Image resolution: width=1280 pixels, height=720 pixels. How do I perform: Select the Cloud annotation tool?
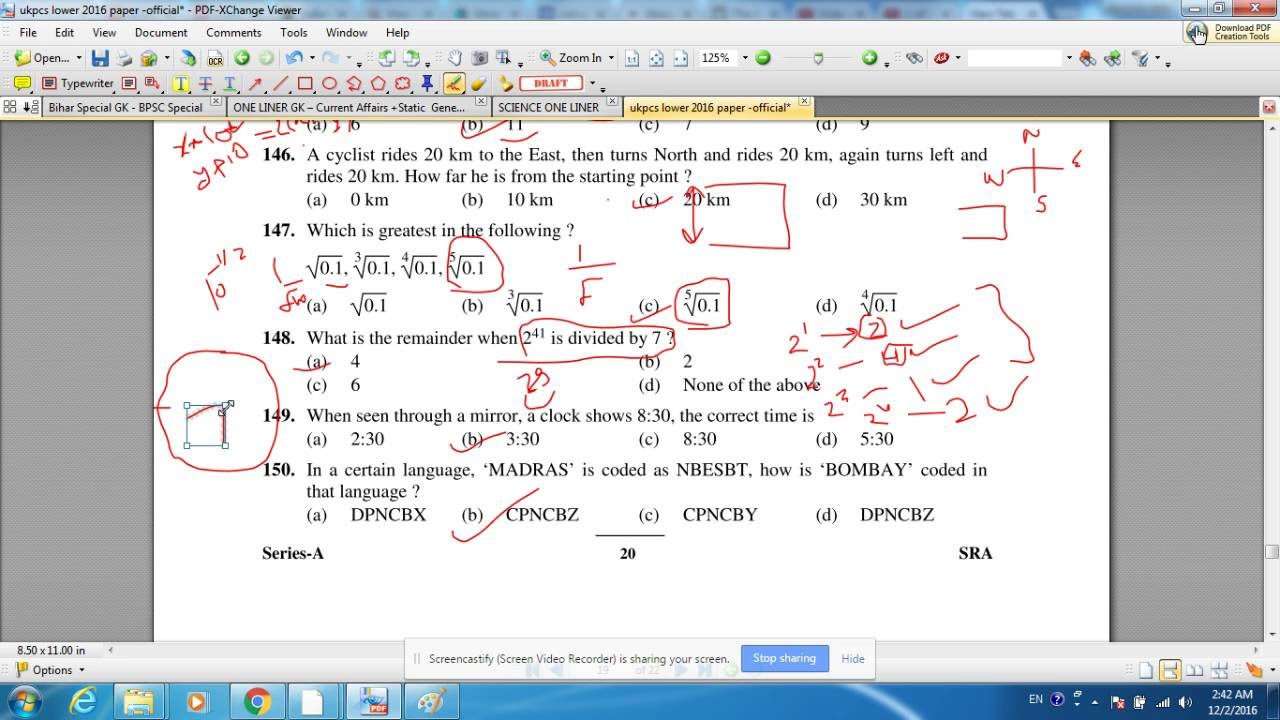pyautogui.click(x=403, y=83)
